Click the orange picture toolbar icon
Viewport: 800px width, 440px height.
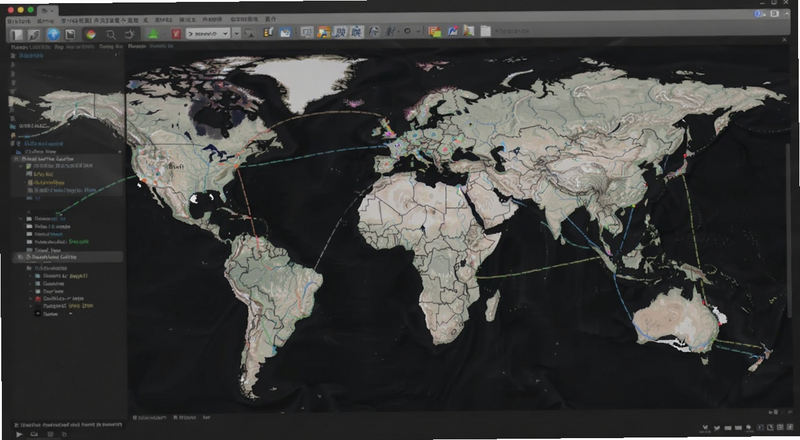coord(324,32)
